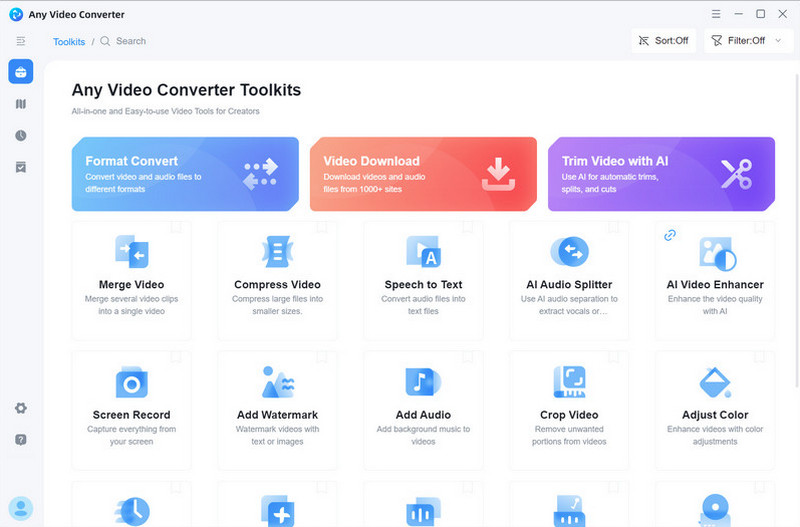Select the AI Audio Splitter title
Image resolution: width=800 pixels, height=527 pixels.
click(x=569, y=285)
